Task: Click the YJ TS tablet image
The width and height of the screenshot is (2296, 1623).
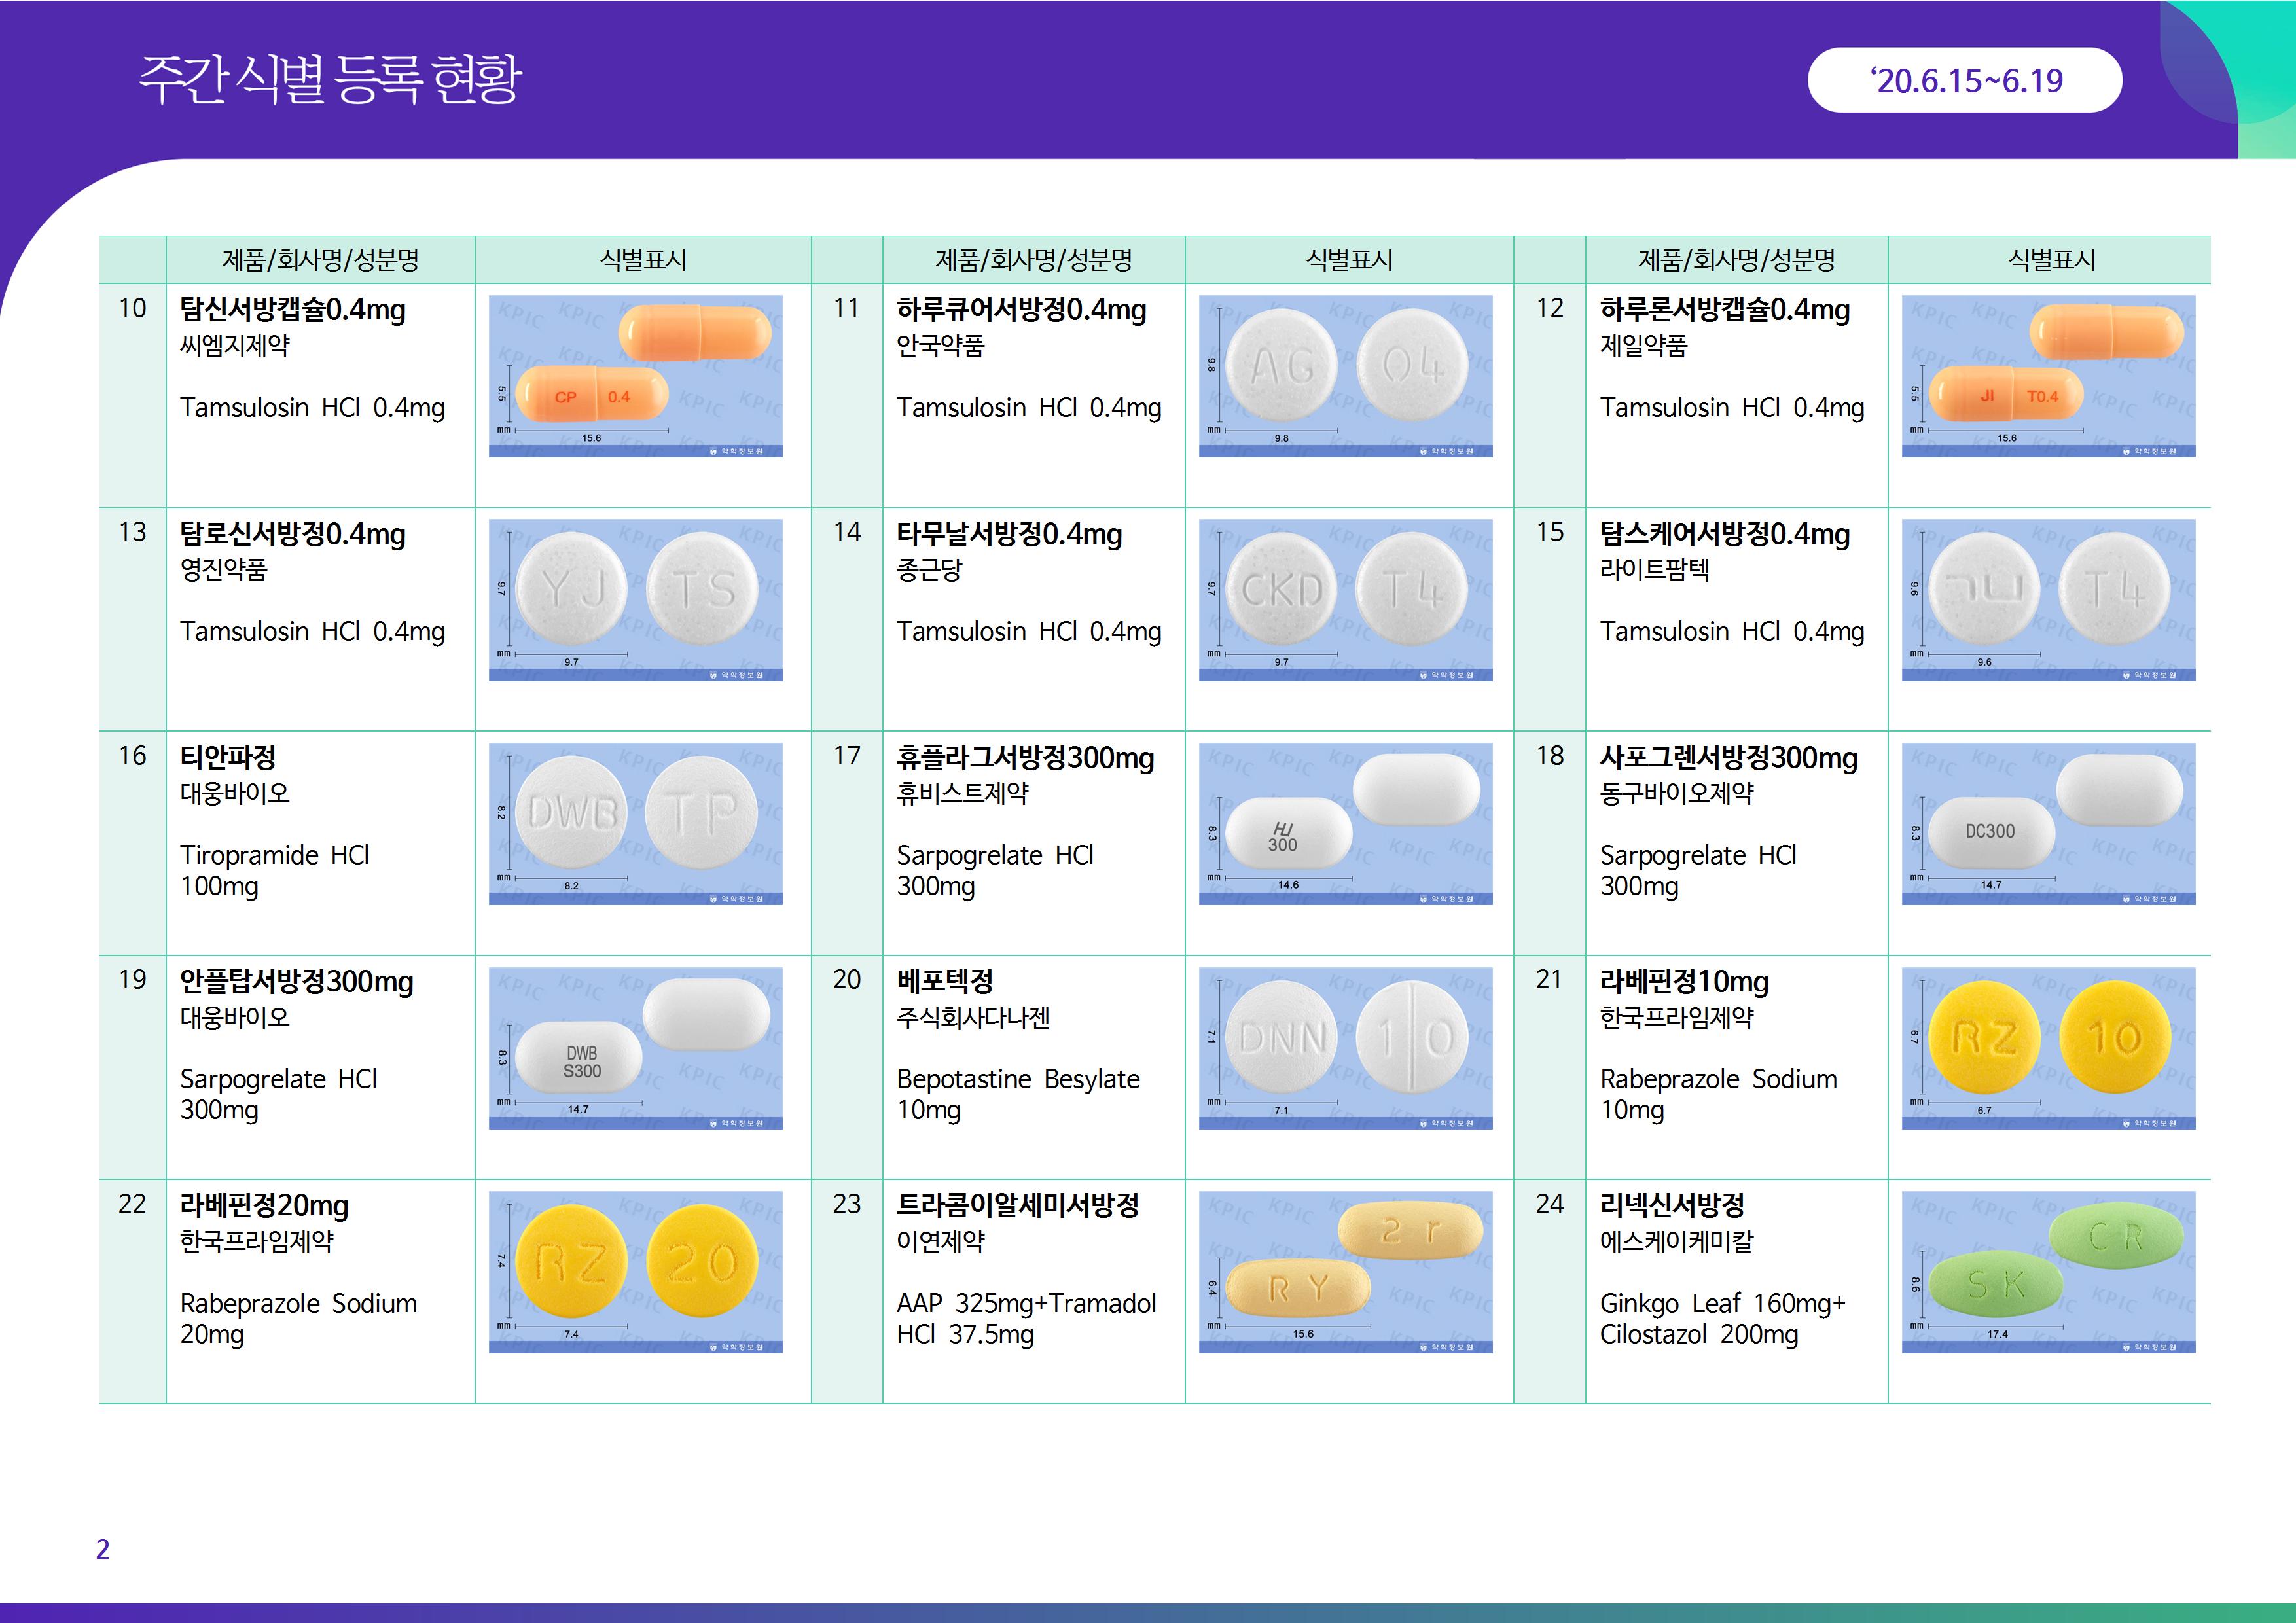Action: (x=635, y=600)
